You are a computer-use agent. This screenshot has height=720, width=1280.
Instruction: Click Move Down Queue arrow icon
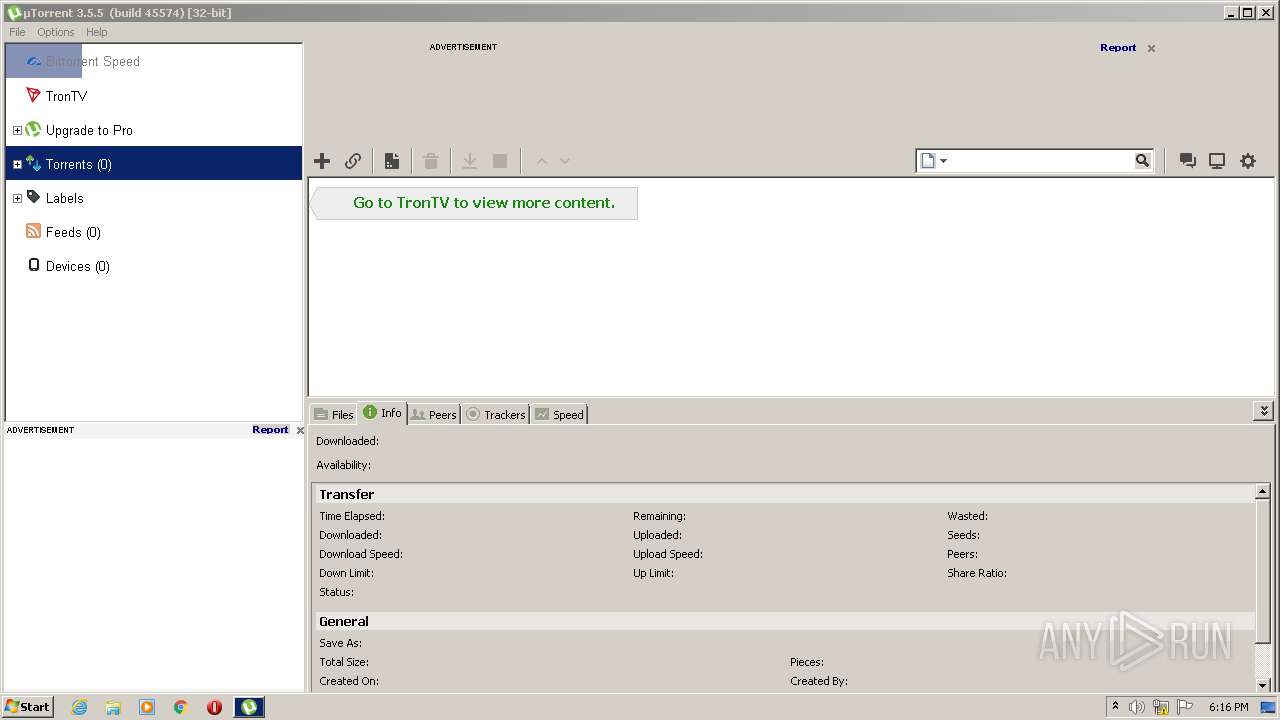tap(565, 161)
